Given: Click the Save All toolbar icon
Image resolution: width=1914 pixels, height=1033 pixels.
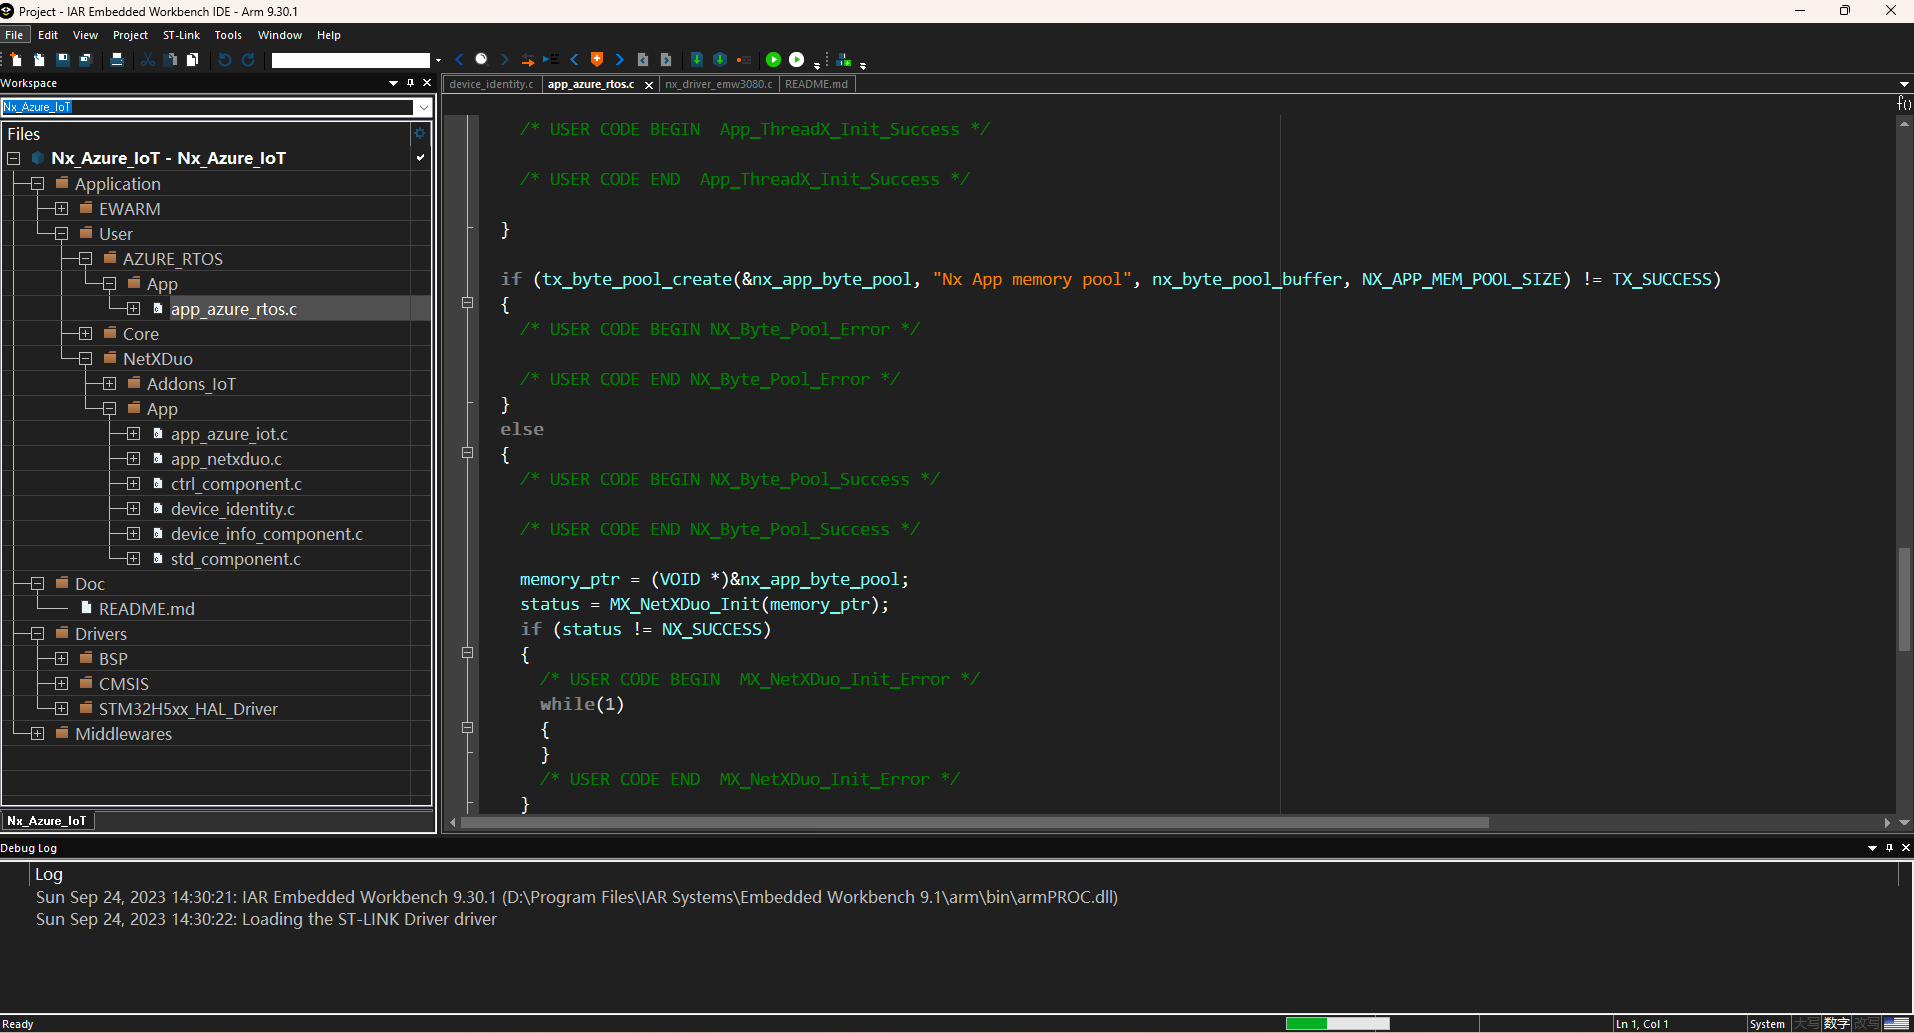Looking at the screenshot, I should 85,60.
